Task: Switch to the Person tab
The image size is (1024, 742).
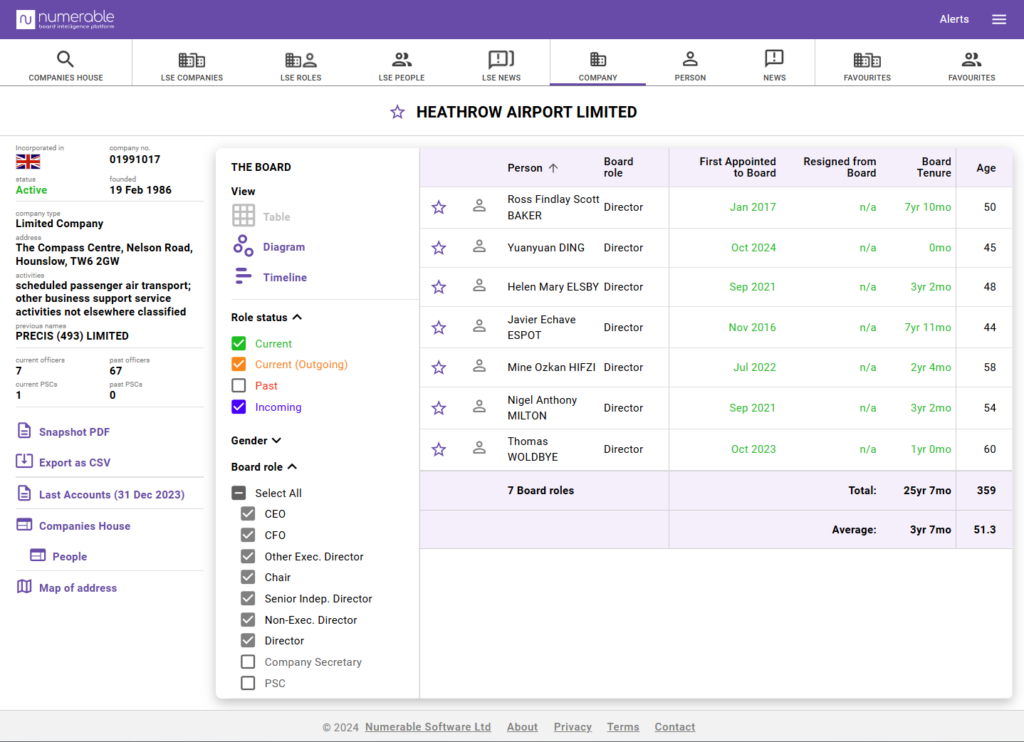Action: [690, 65]
